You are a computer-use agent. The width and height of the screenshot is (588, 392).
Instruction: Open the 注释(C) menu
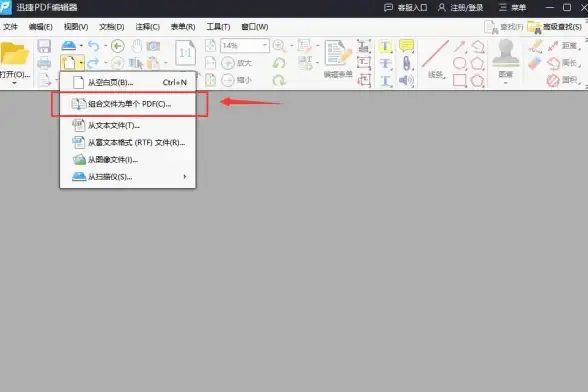(147, 27)
